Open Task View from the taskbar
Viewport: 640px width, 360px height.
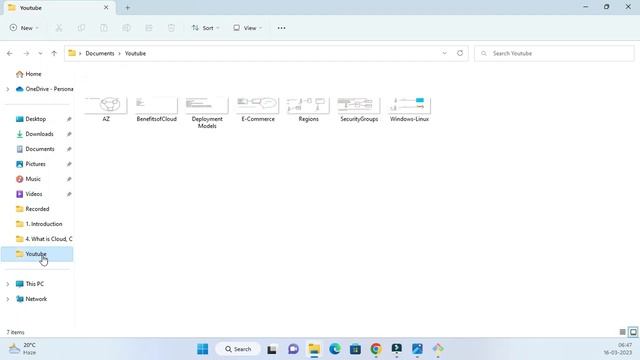click(272, 349)
